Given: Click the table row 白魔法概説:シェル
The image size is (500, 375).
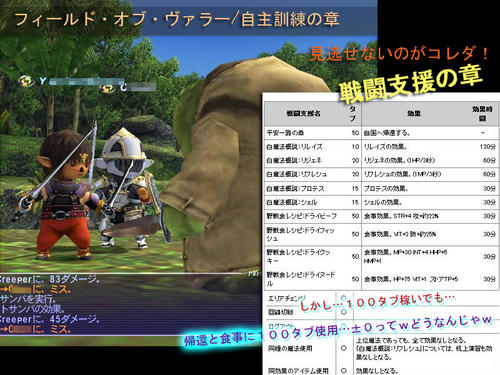Looking at the screenshot, I should [381, 202].
